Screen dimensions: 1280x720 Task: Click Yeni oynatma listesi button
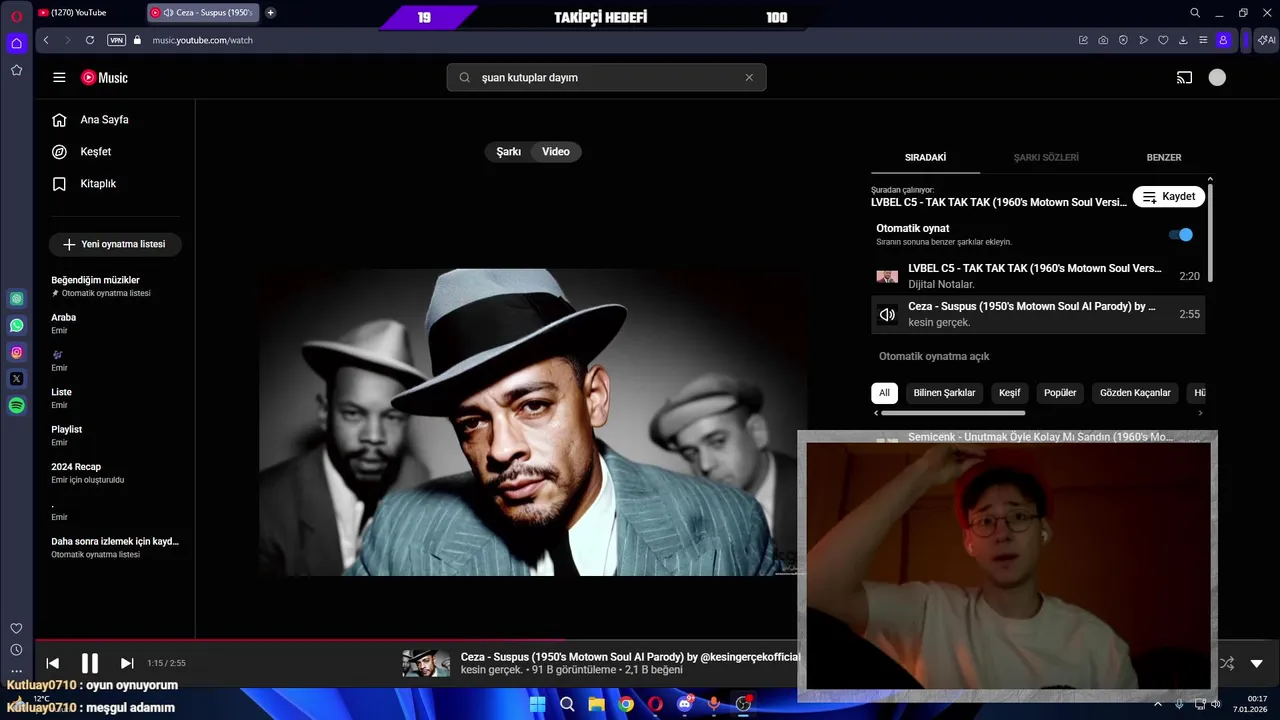coord(115,244)
